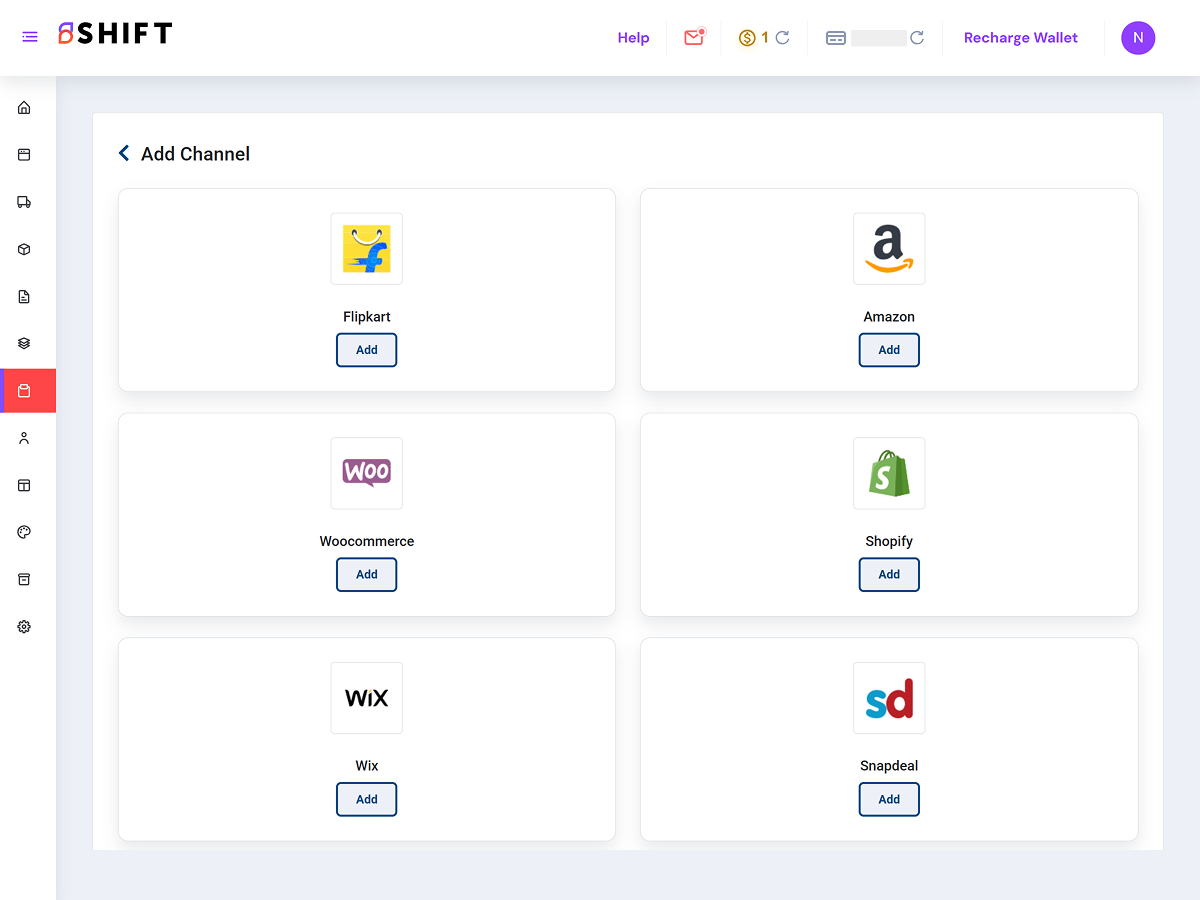Open the Help link
The height and width of the screenshot is (900, 1200).
tap(634, 38)
